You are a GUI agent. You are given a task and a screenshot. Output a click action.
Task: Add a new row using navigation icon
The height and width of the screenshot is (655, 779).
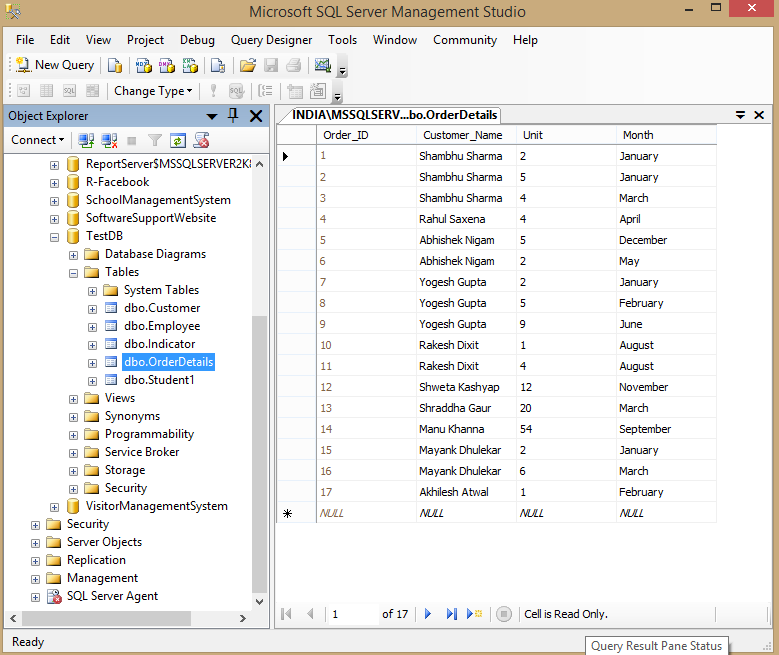474,614
